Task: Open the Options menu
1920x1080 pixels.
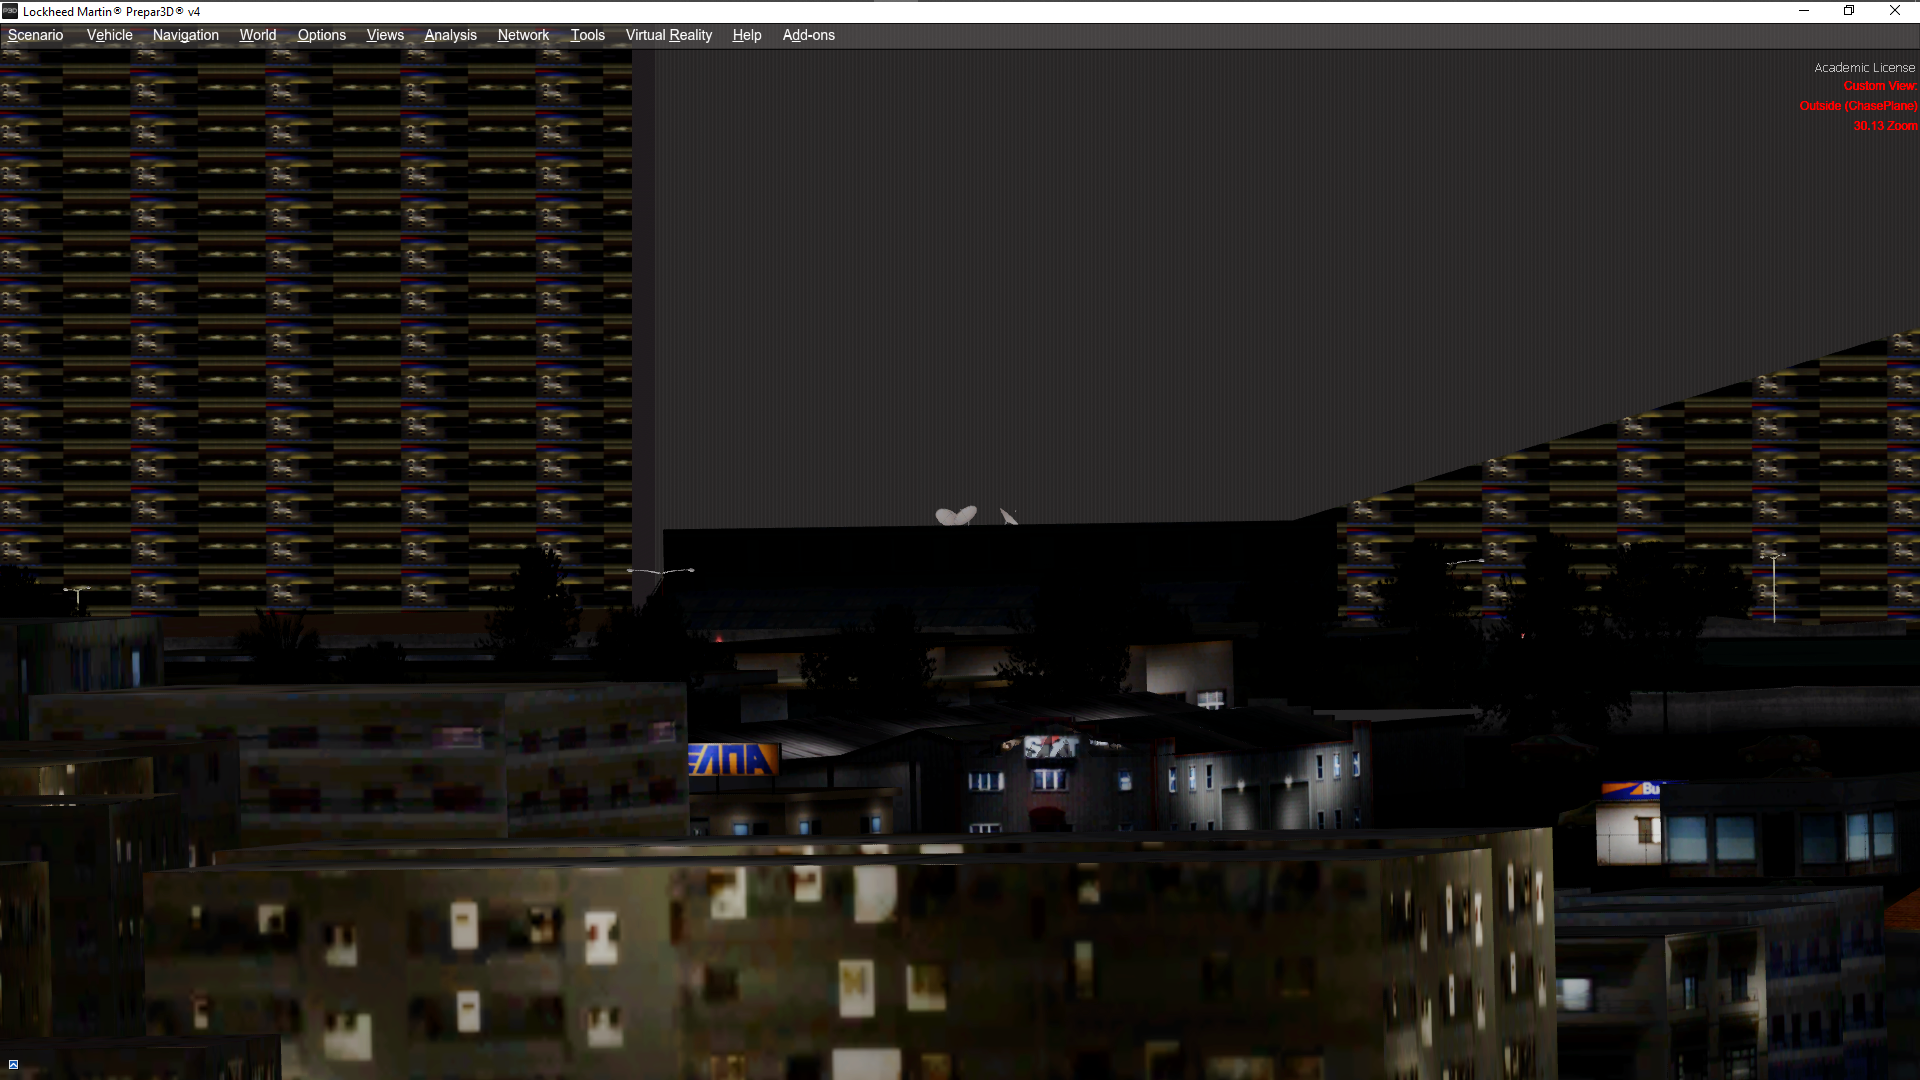Action: point(321,35)
